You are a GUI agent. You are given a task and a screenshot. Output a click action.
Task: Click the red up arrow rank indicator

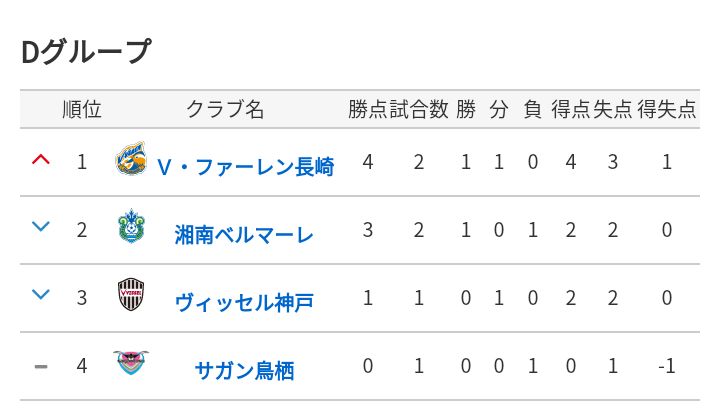click(41, 160)
